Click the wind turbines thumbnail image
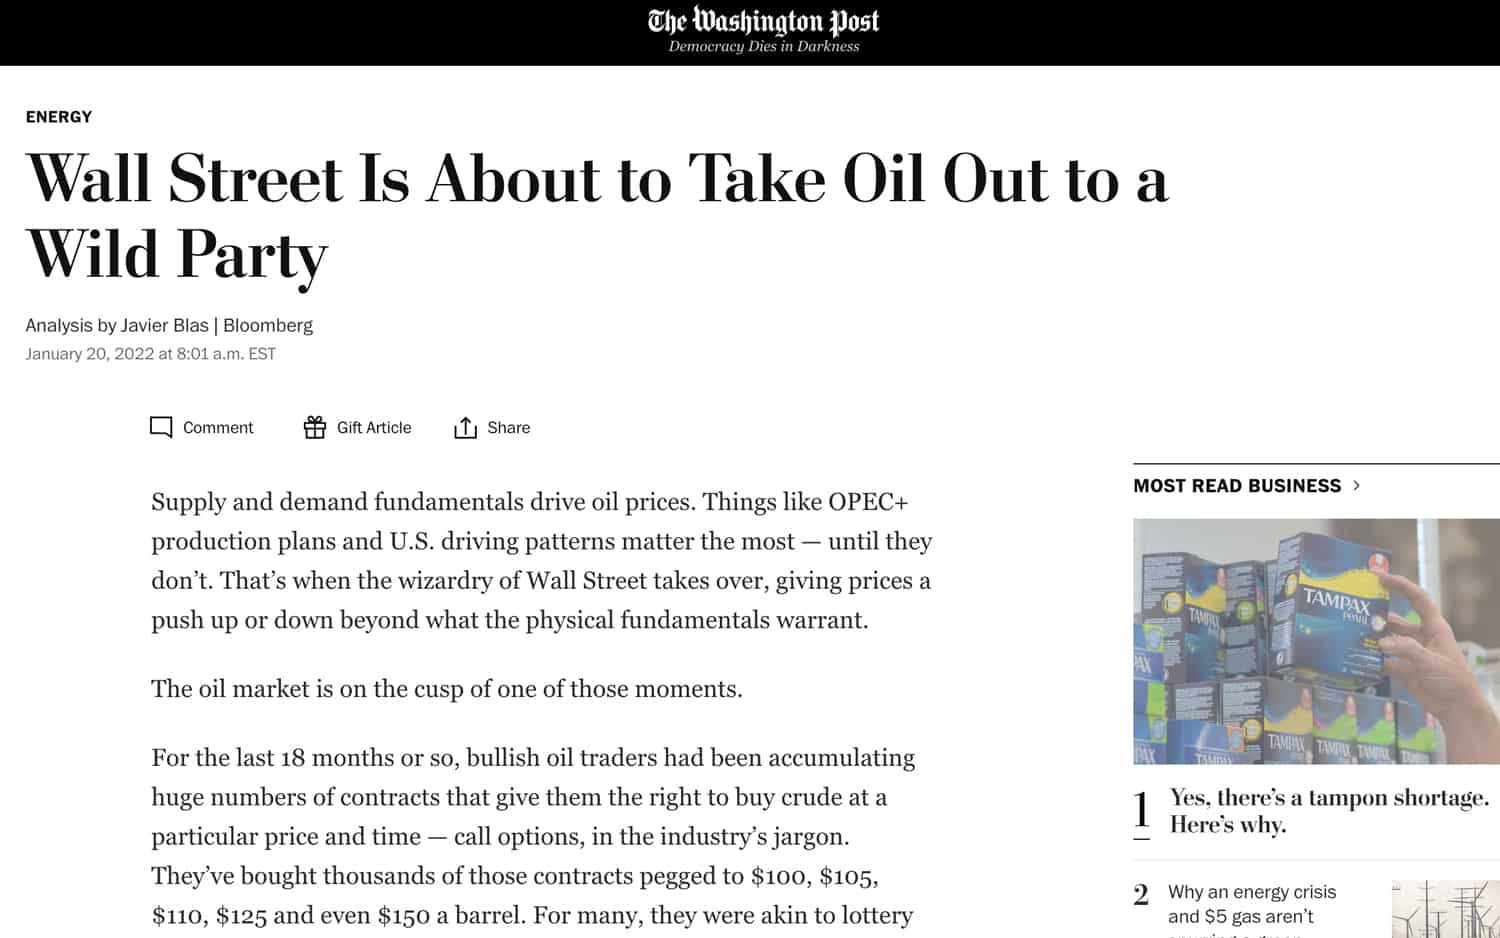The image size is (1500, 938). [1445, 909]
